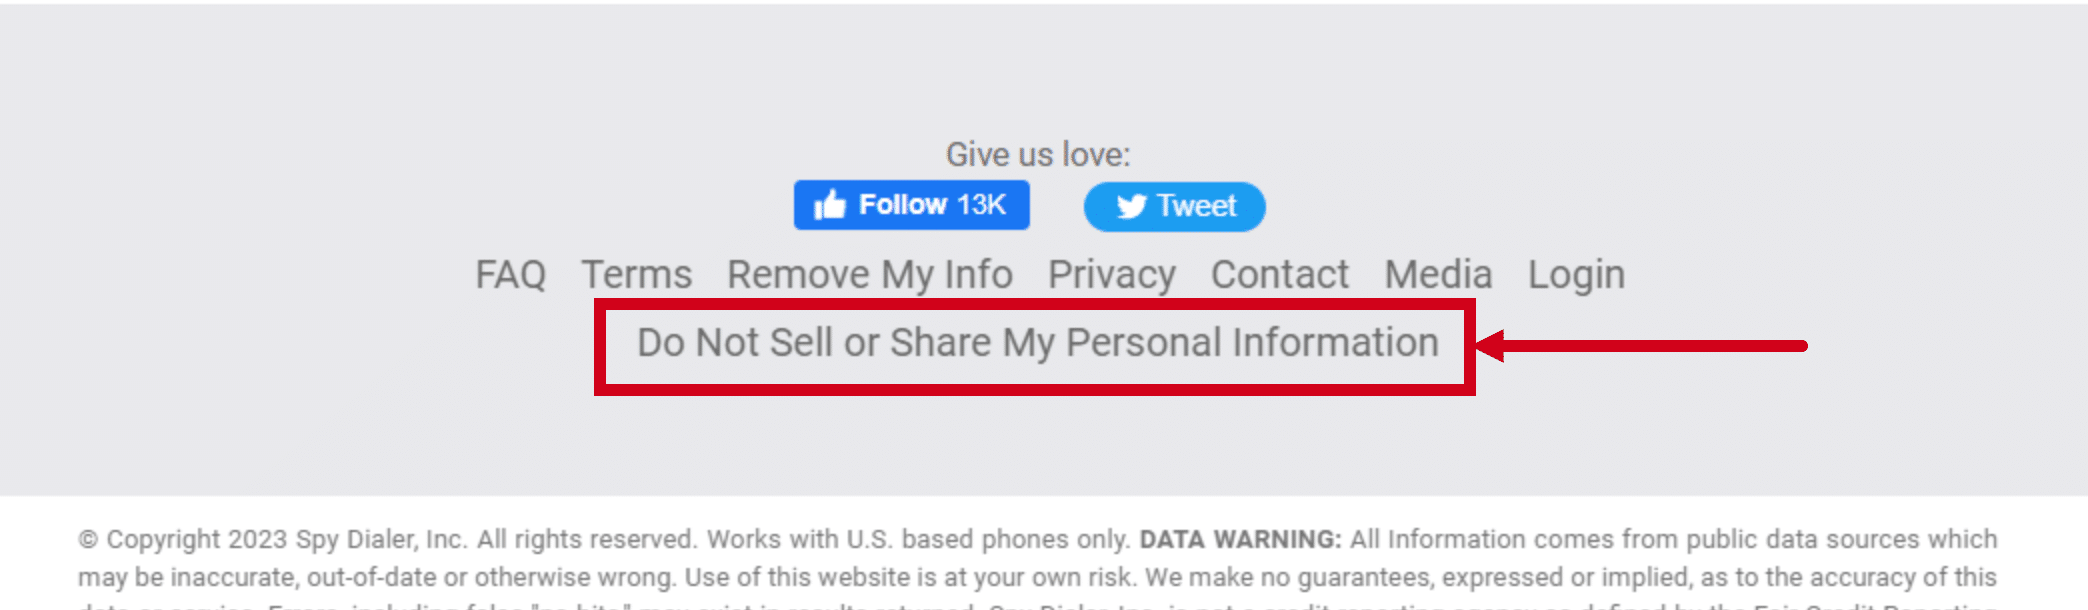Open the Terms link
Screen dimensions: 2088x610
(x=637, y=275)
